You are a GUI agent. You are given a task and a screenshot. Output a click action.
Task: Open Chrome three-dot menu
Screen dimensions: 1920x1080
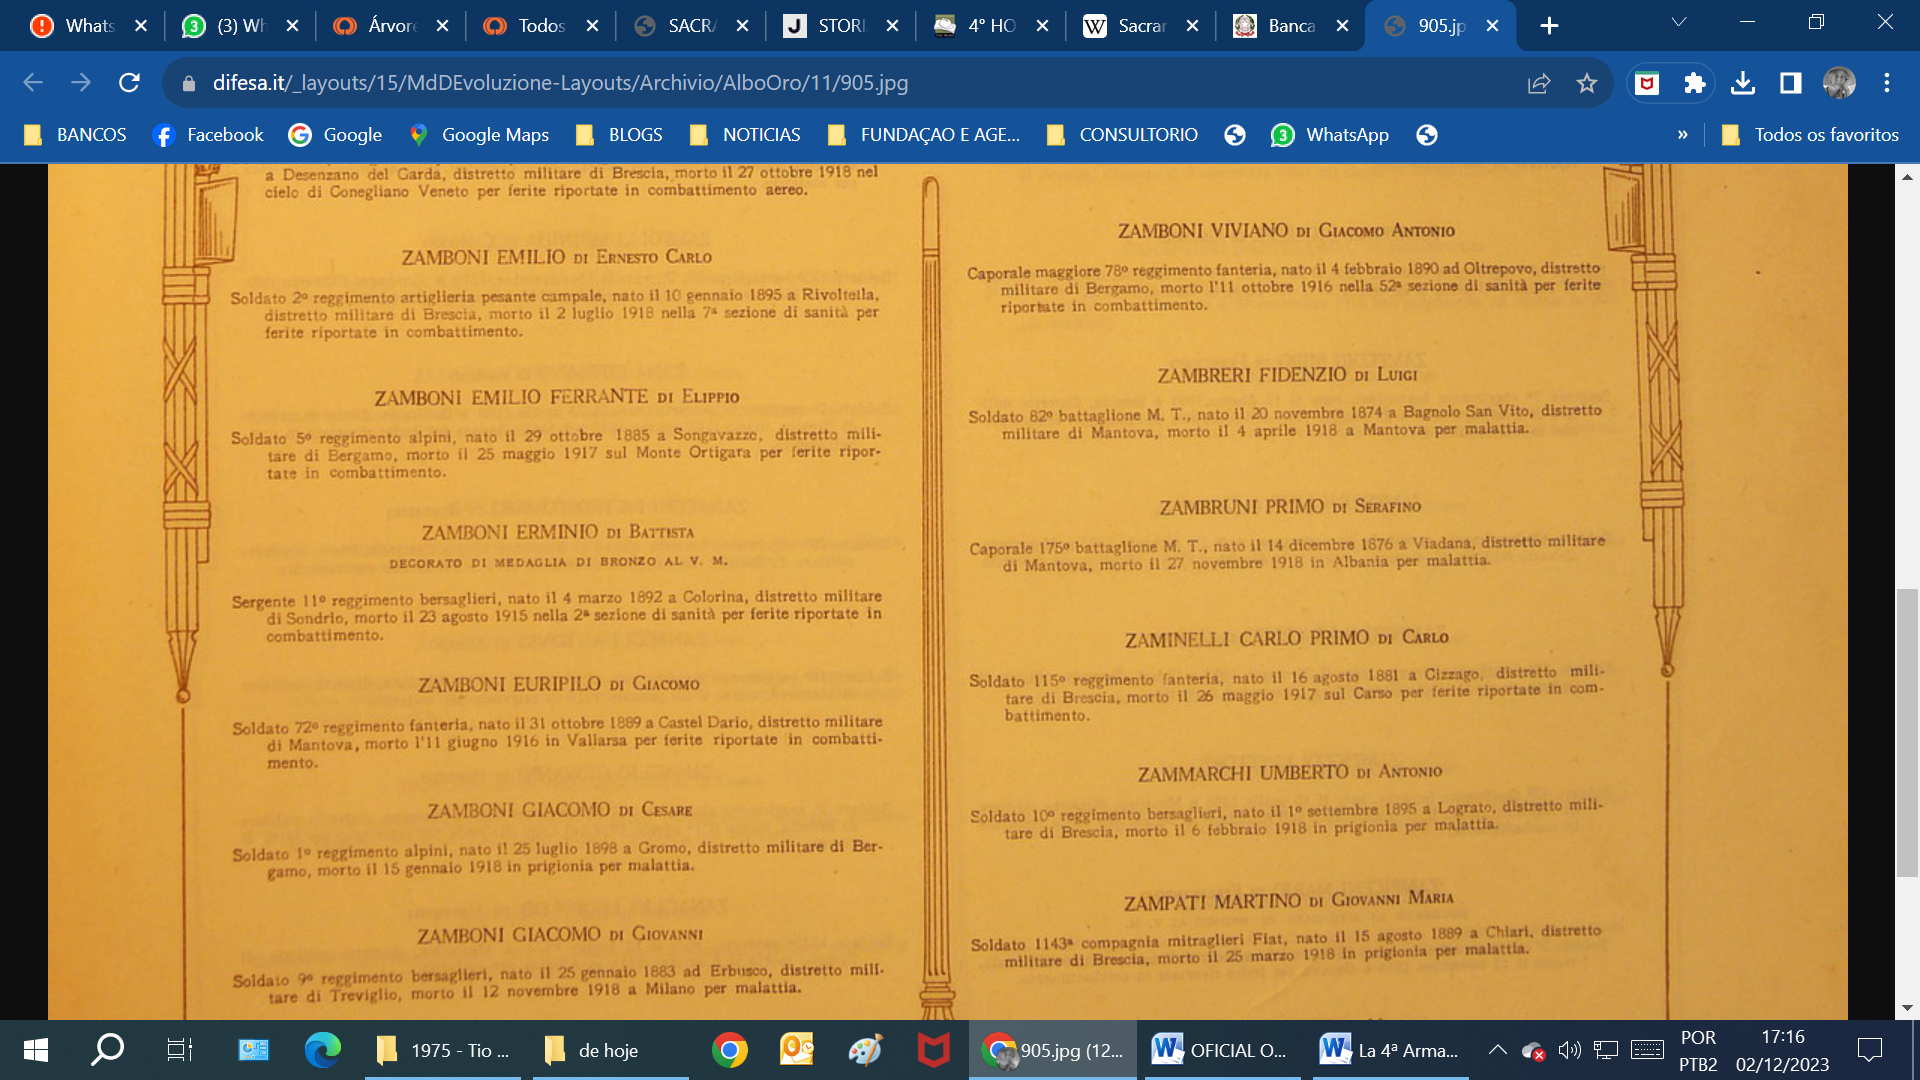click(1887, 83)
